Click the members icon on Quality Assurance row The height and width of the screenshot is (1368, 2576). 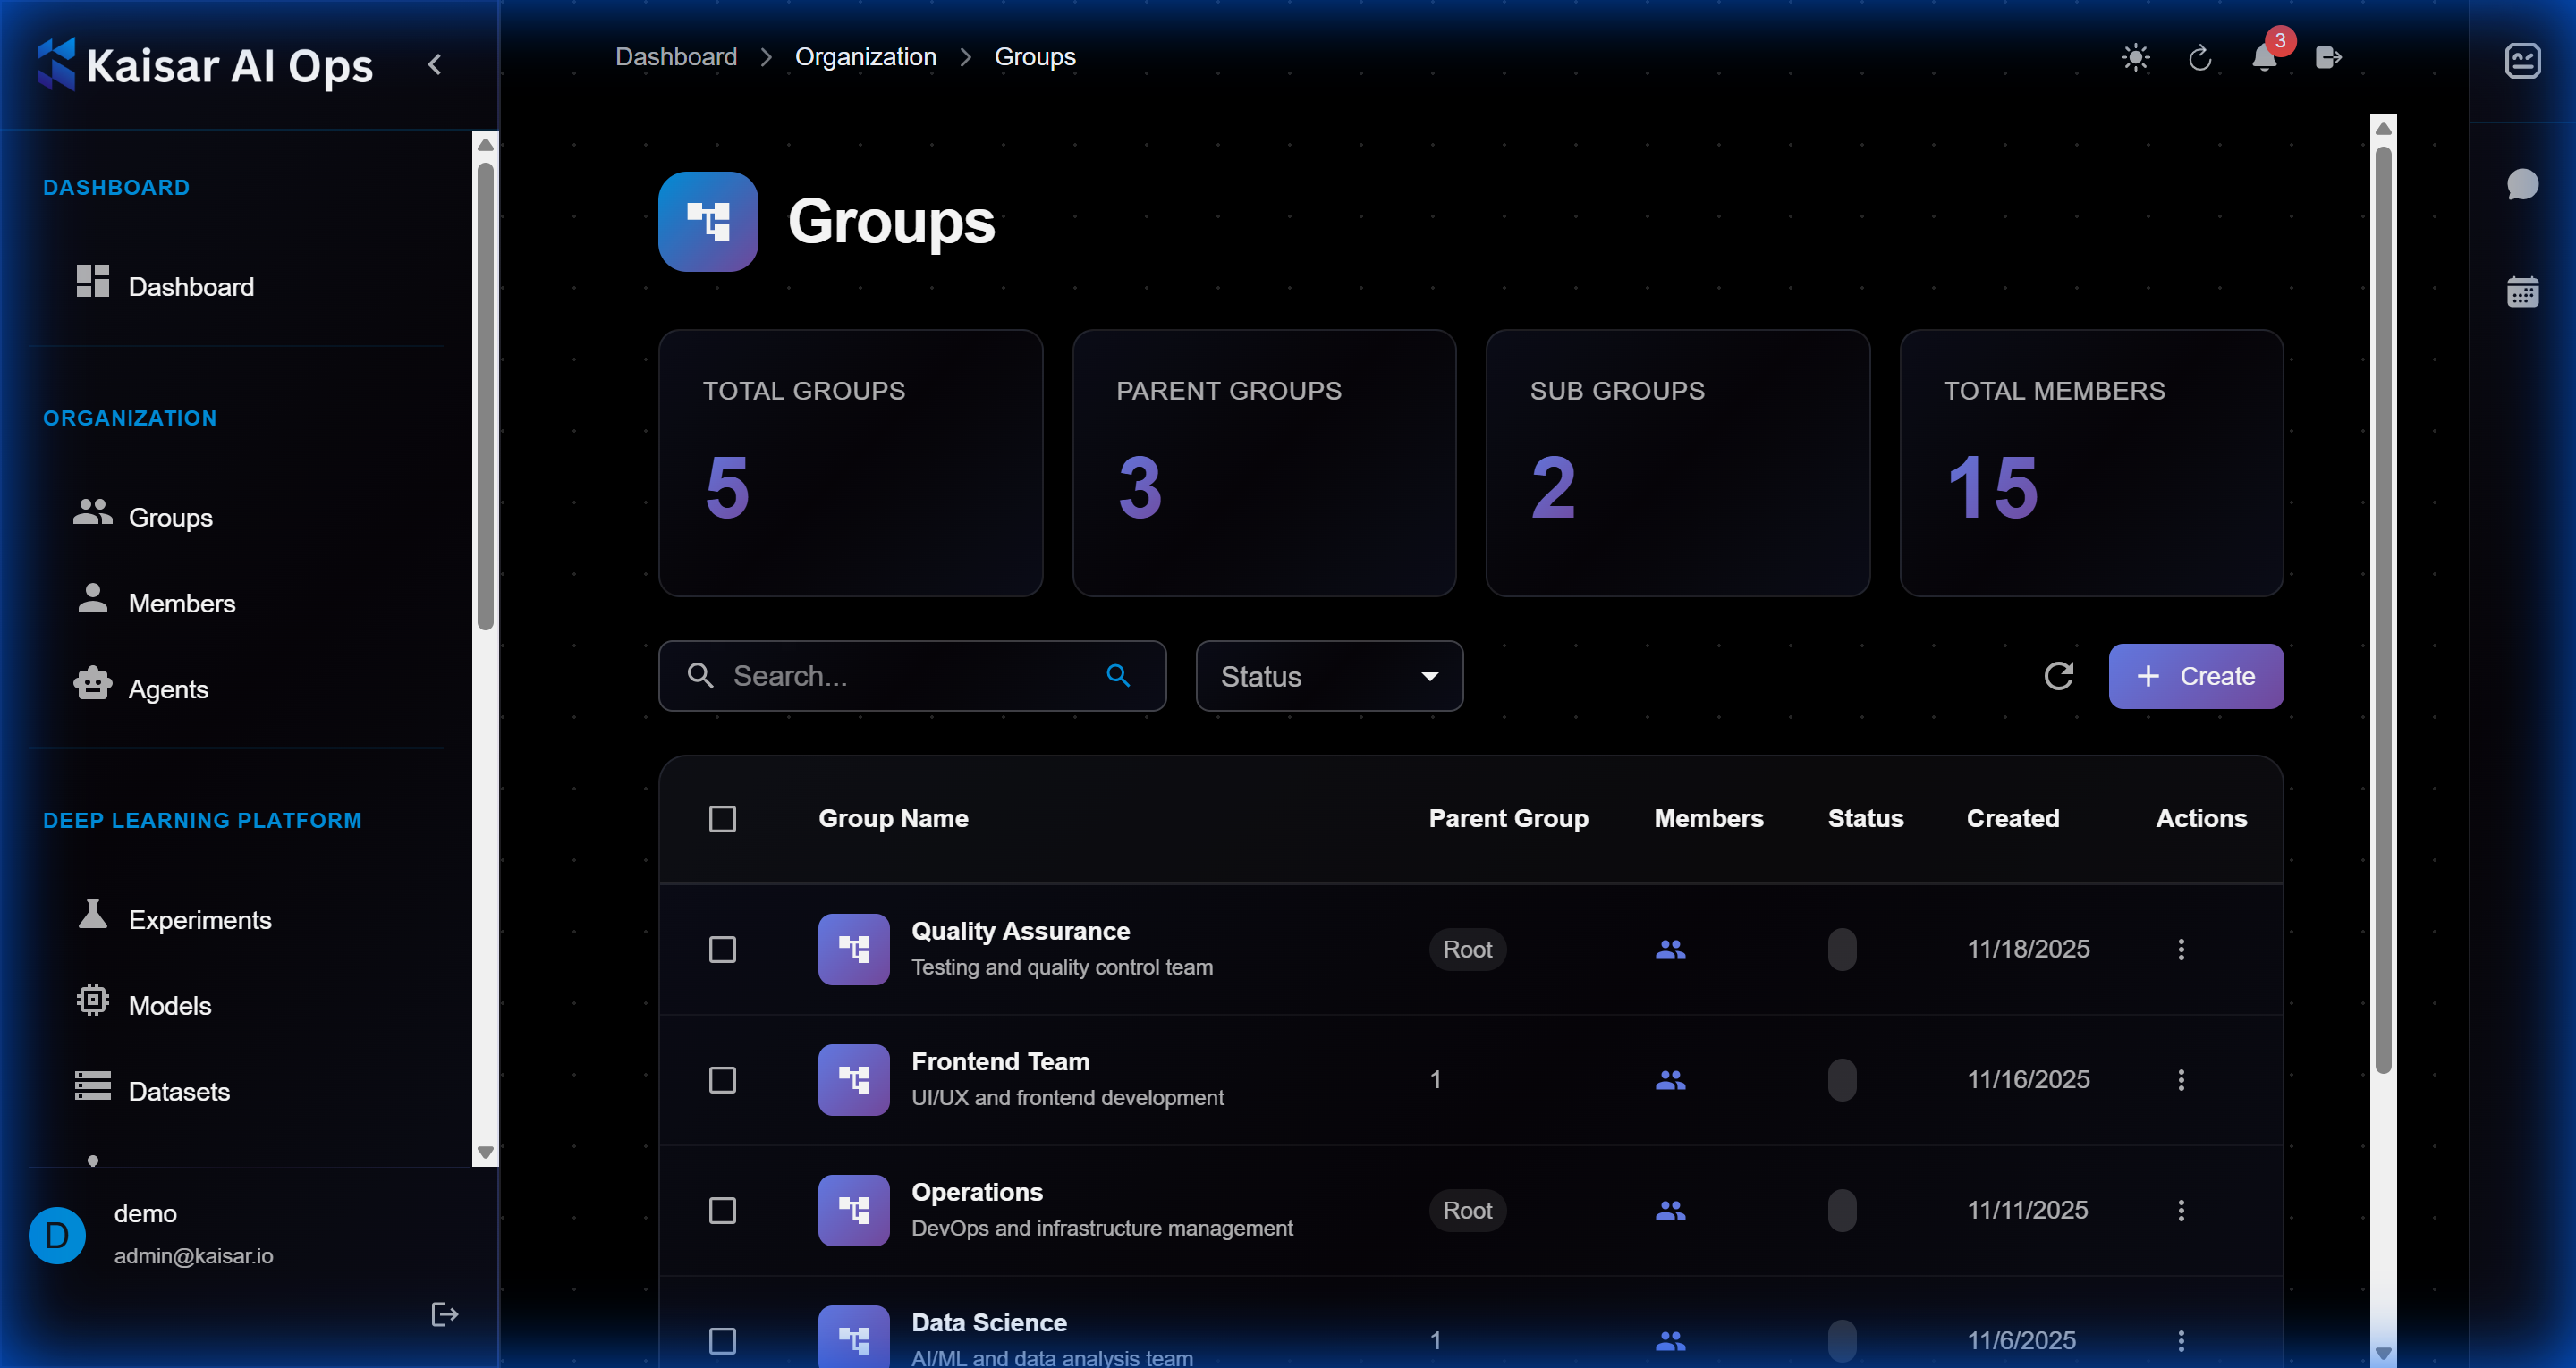click(x=1670, y=949)
